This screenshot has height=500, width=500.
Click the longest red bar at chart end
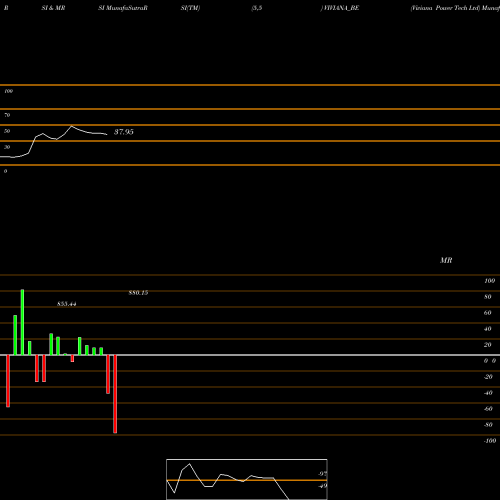pyautogui.click(x=115, y=394)
